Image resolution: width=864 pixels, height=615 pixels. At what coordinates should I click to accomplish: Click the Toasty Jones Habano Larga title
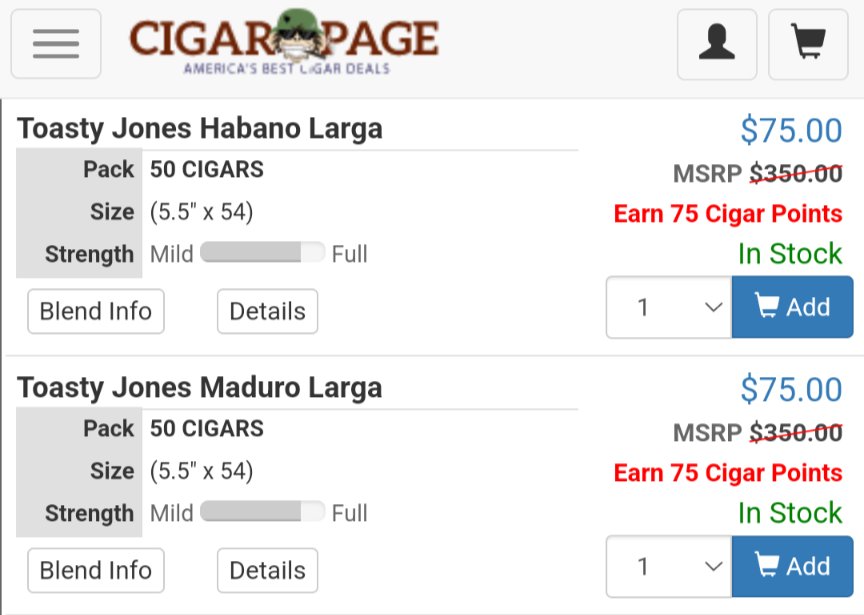(200, 129)
